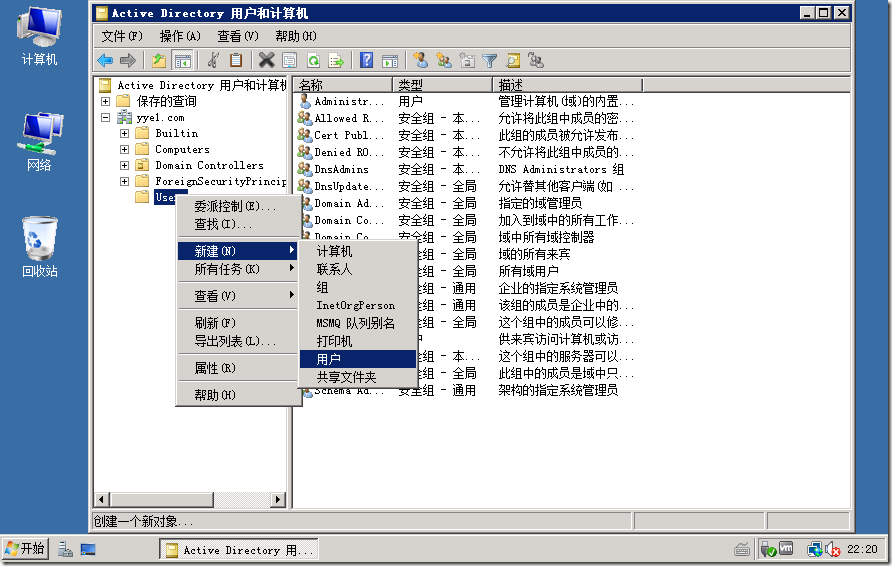
Task: Go up one level using the folder icon
Action: click(159, 60)
